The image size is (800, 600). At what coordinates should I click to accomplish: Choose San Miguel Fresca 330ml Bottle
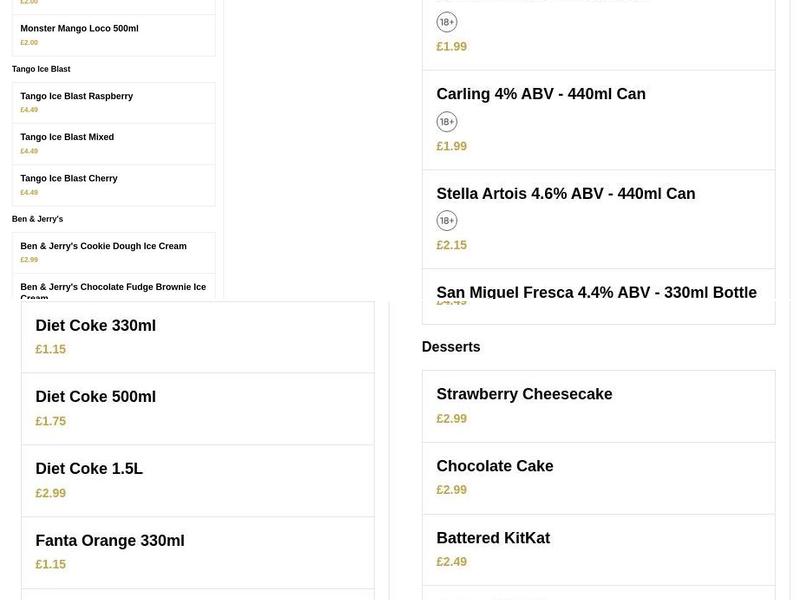pyautogui.click(x=596, y=292)
